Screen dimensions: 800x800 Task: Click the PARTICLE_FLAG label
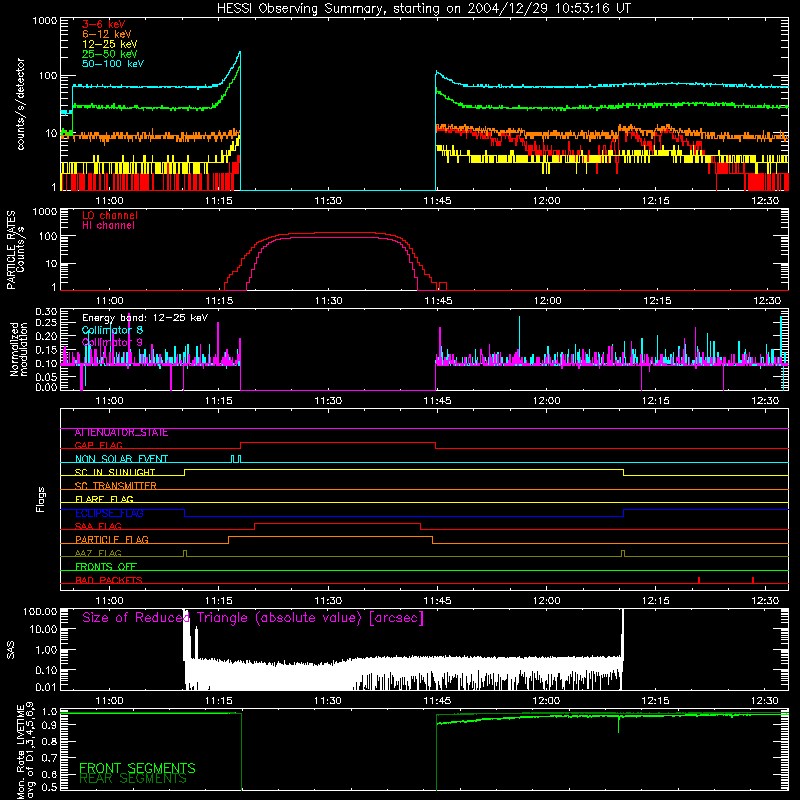coord(112,540)
